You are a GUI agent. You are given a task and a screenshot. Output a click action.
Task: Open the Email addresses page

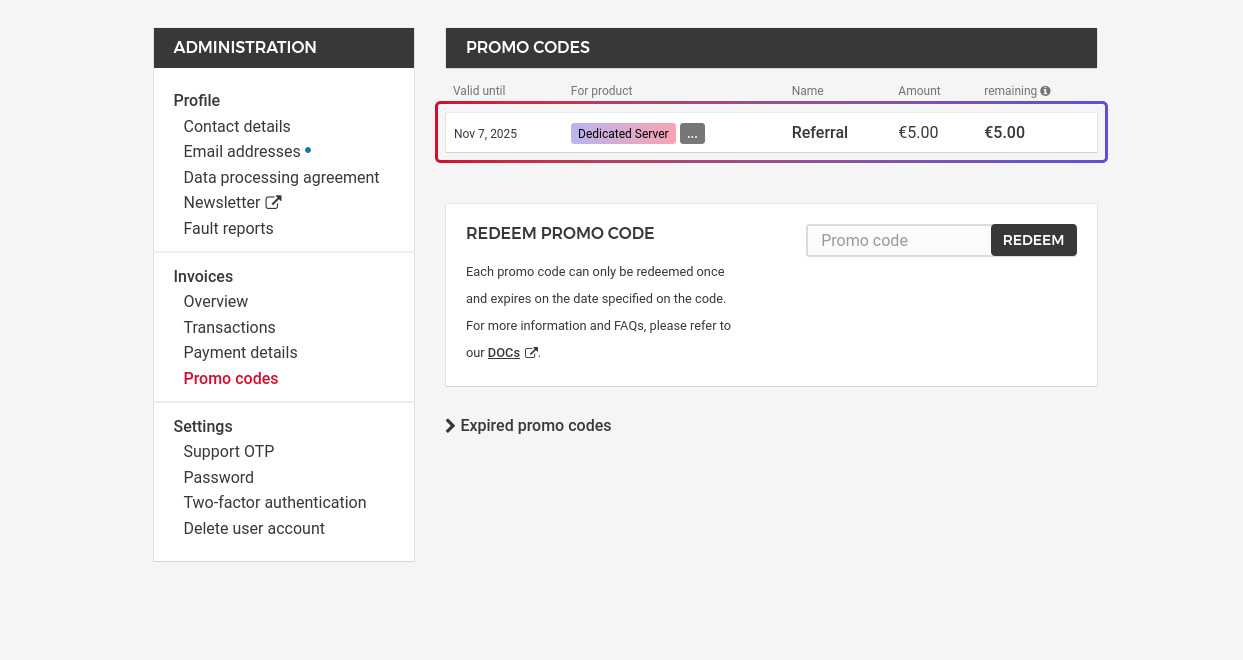pyautogui.click(x=241, y=151)
